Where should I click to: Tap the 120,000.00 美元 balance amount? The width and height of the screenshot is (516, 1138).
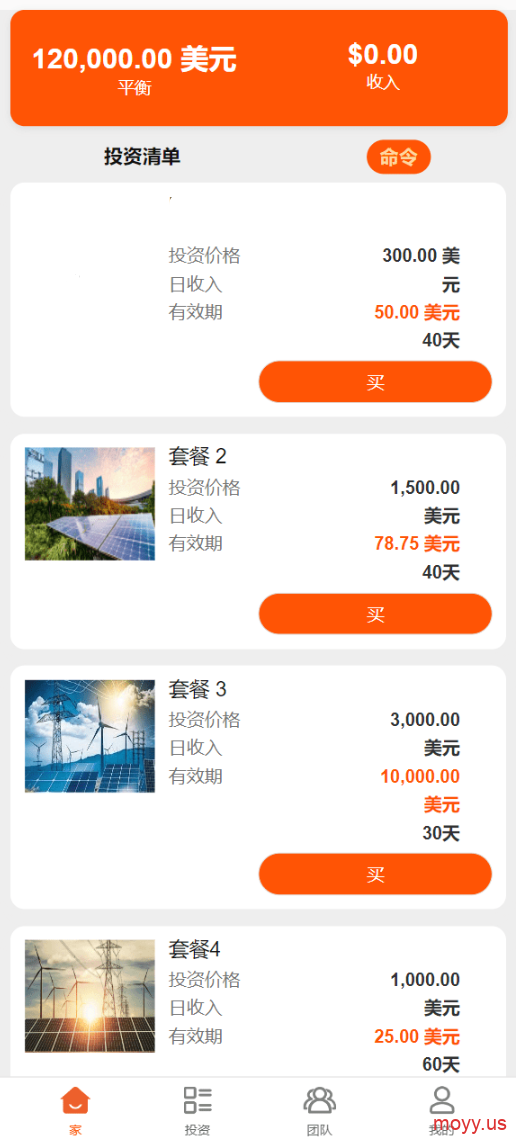[x=134, y=59]
